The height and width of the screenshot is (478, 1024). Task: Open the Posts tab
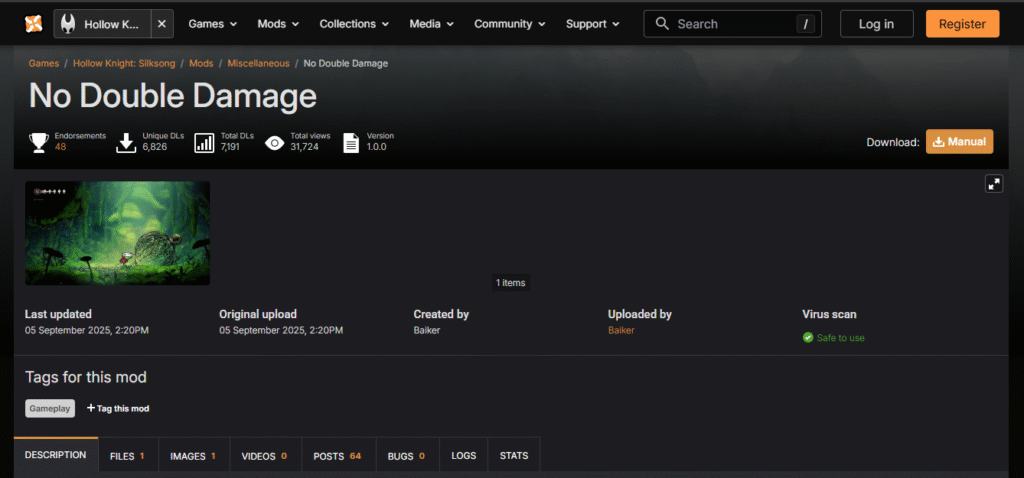click(x=338, y=456)
